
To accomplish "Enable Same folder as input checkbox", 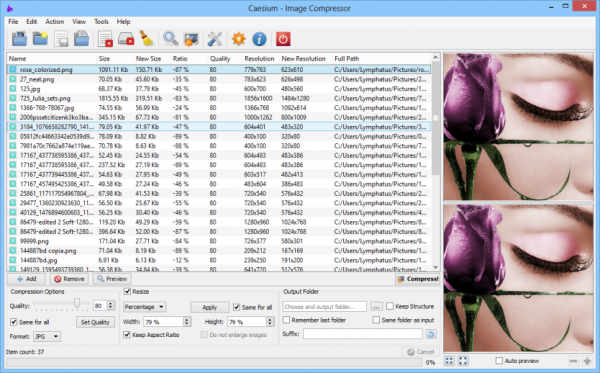I will pyautogui.click(x=376, y=319).
